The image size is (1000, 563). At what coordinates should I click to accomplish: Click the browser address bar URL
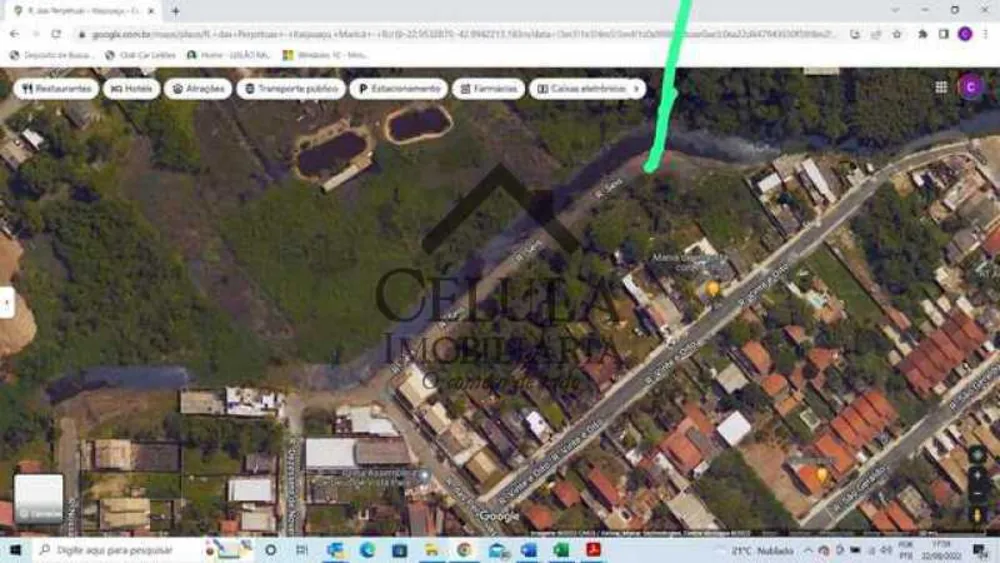[462, 34]
